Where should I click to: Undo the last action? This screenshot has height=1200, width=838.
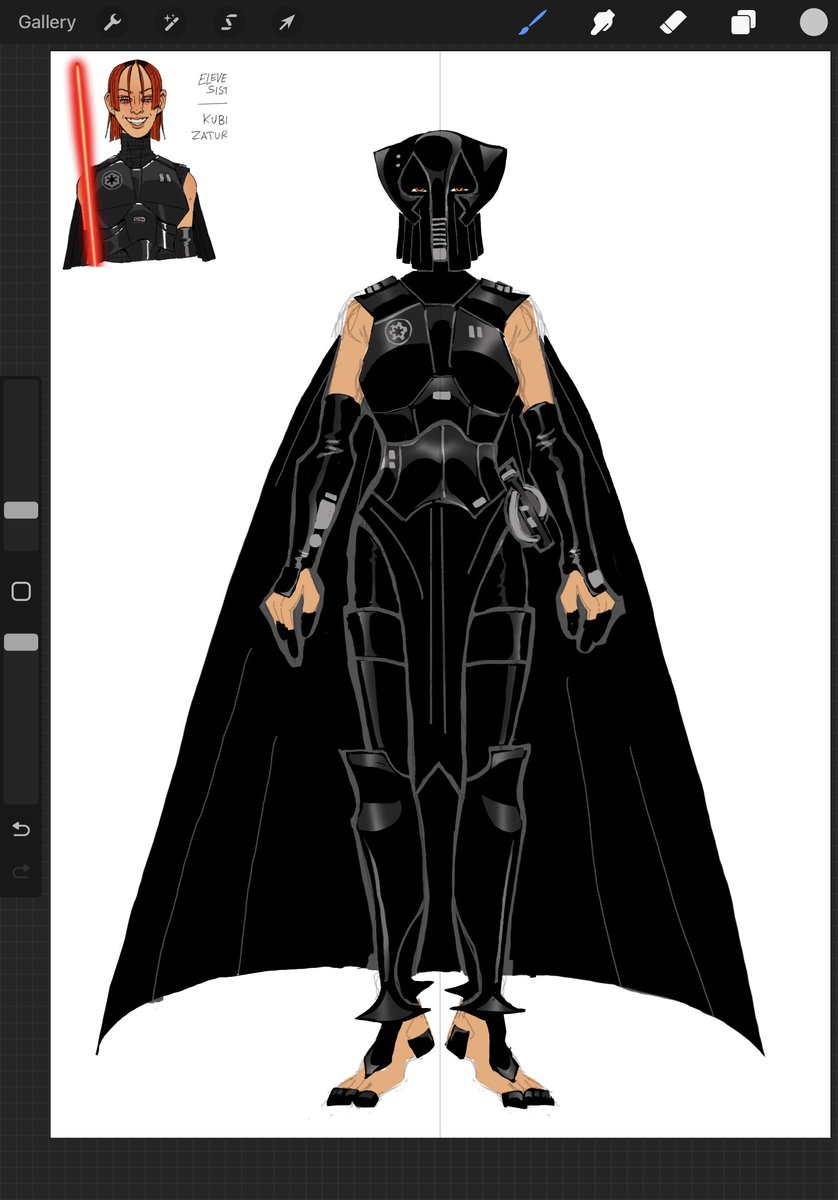point(21,830)
